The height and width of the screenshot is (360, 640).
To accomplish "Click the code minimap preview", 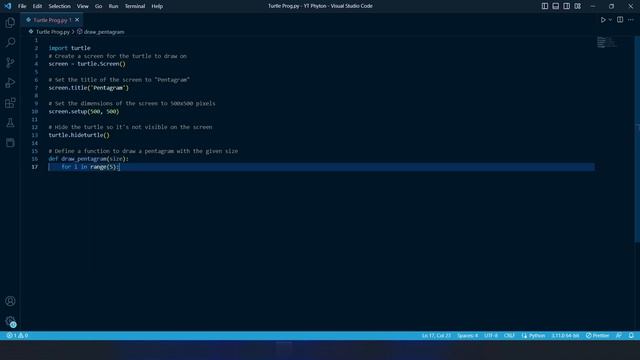I will (607, 42).
